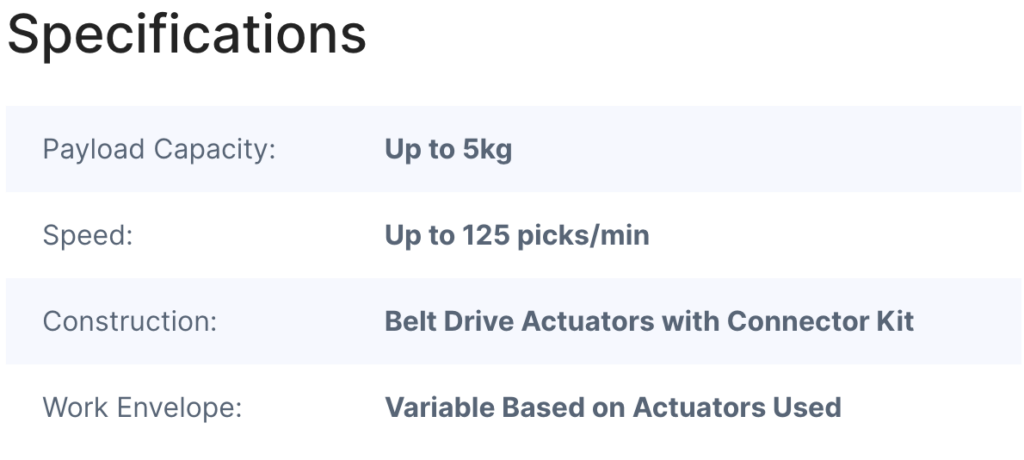Click the picks/min unit text
Screen dimensions: 1024x460
click(x=583, y=236)
